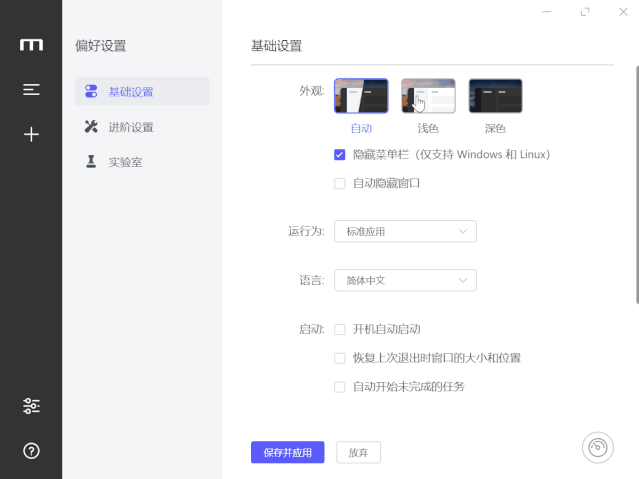Click the lab flask icon beside 实验室
This screenshot has width=639, height=479.
(x=91, y=162)
